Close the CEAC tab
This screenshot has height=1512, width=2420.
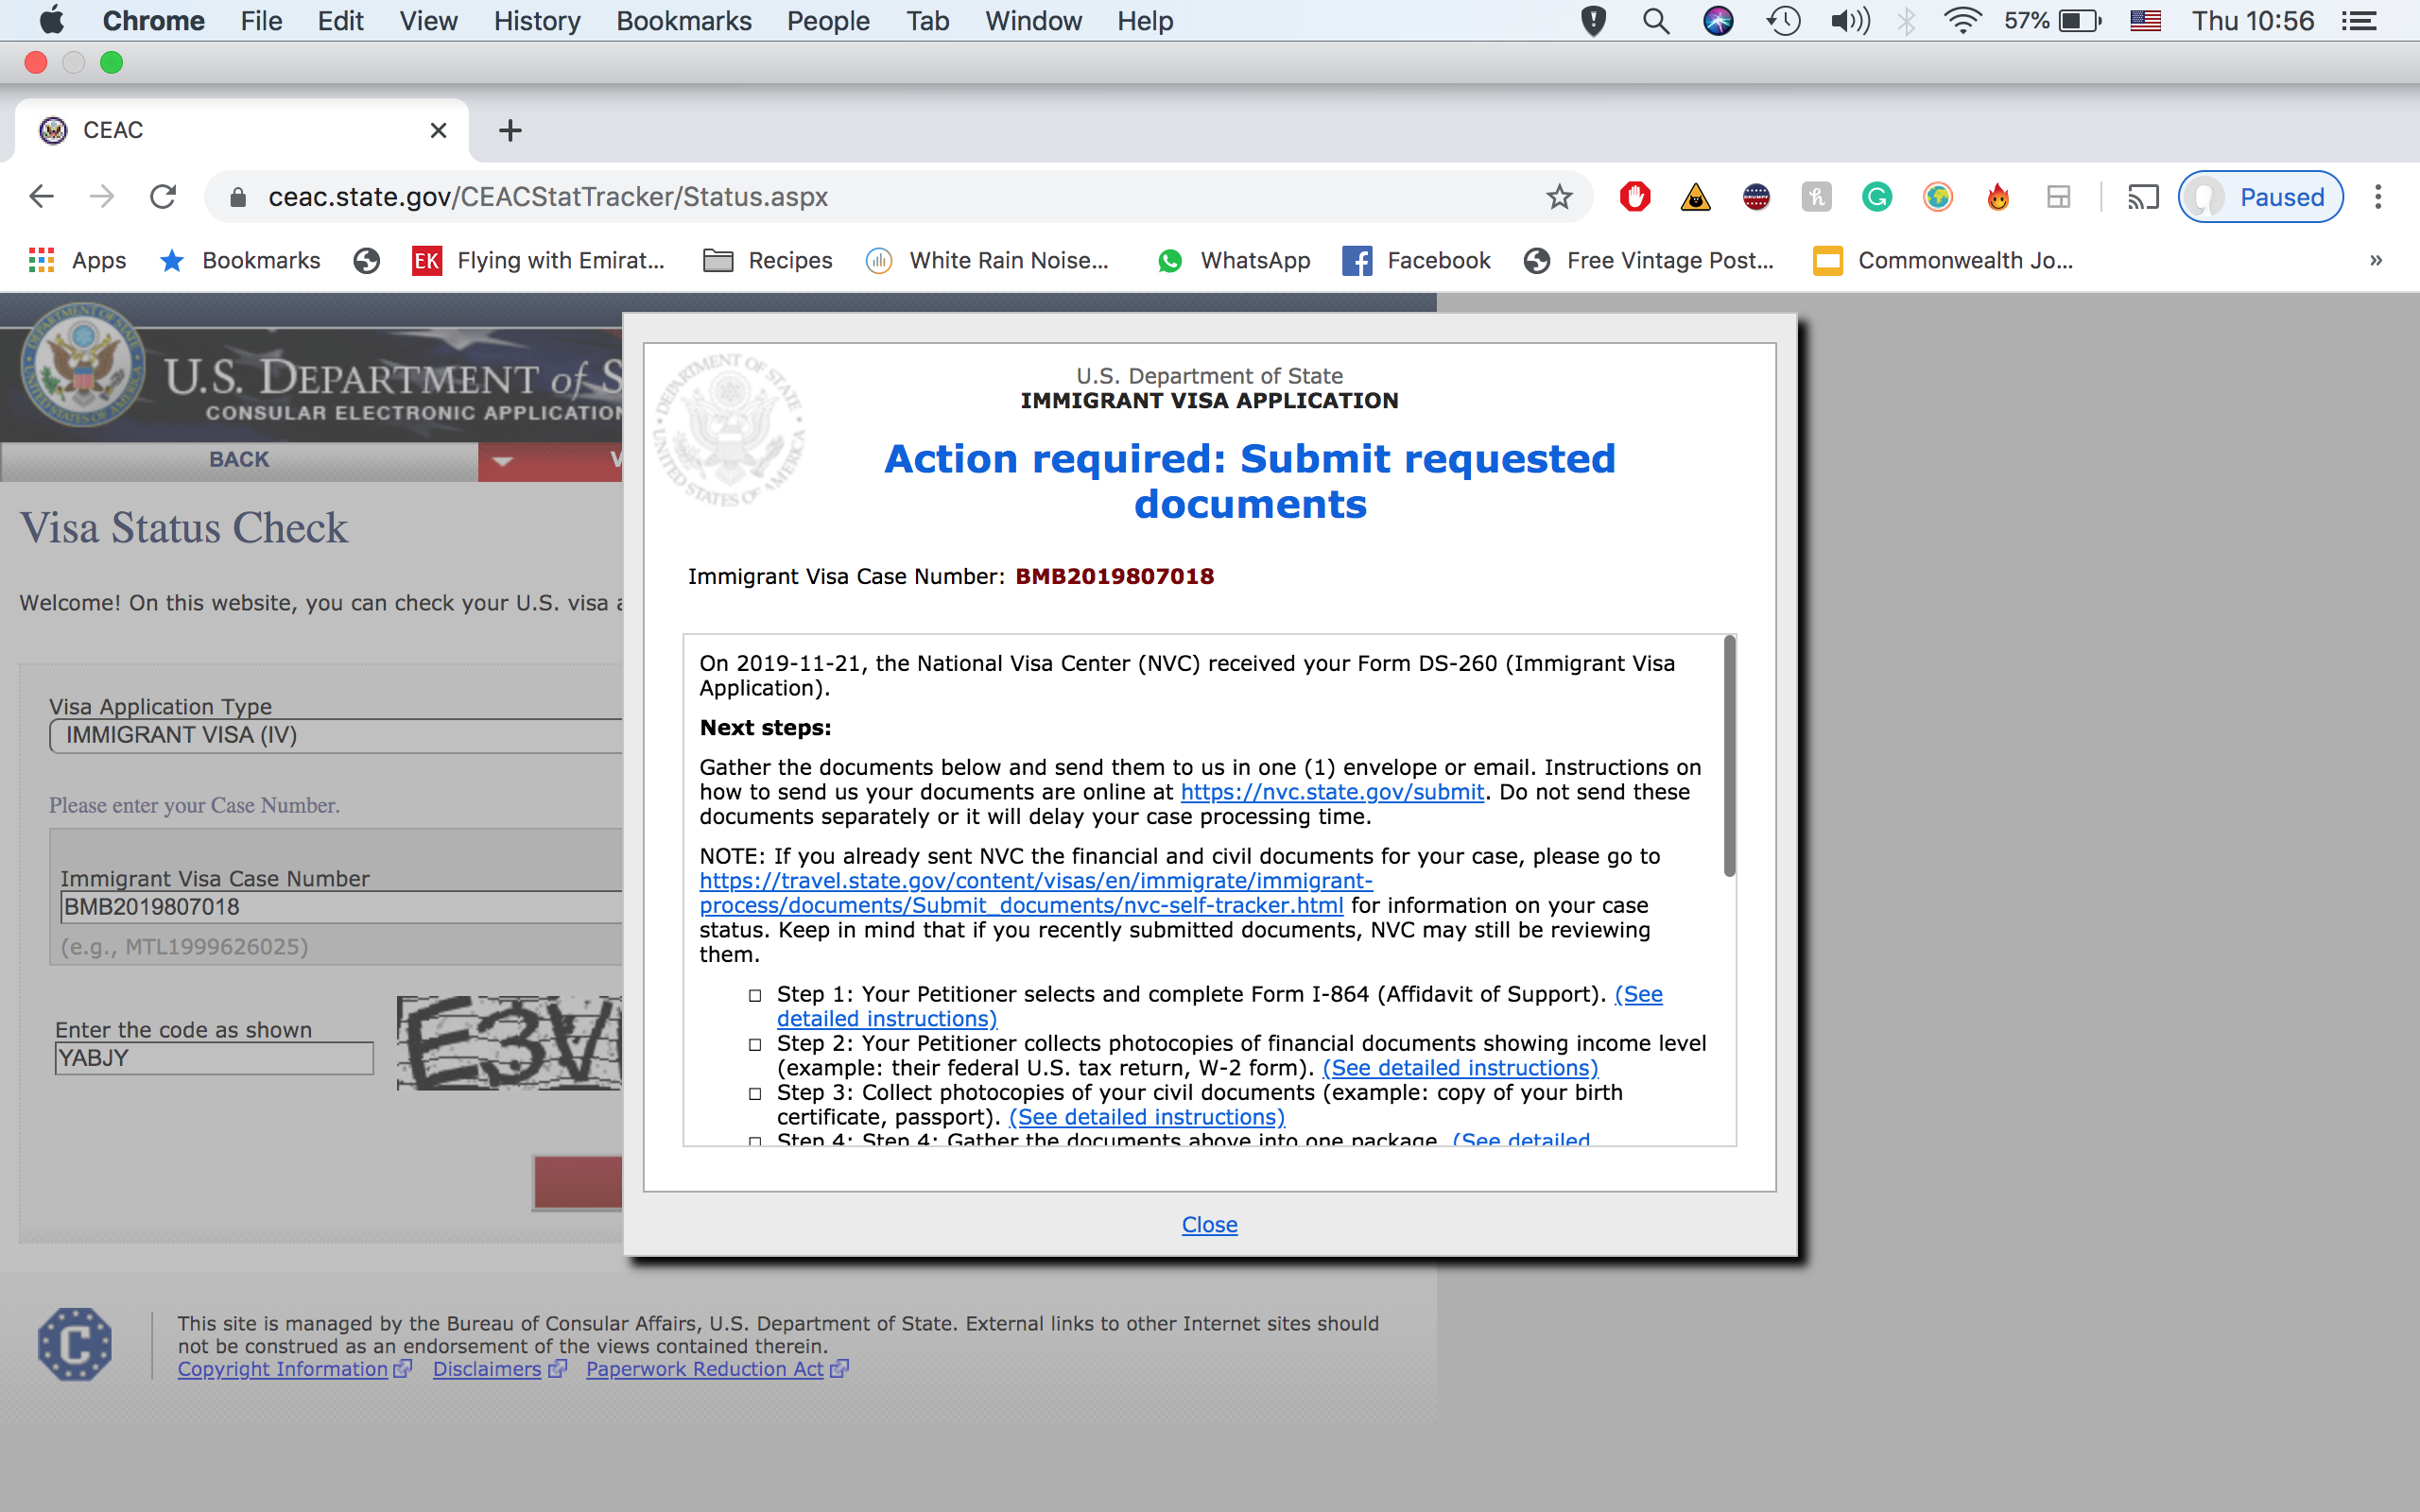438,130
